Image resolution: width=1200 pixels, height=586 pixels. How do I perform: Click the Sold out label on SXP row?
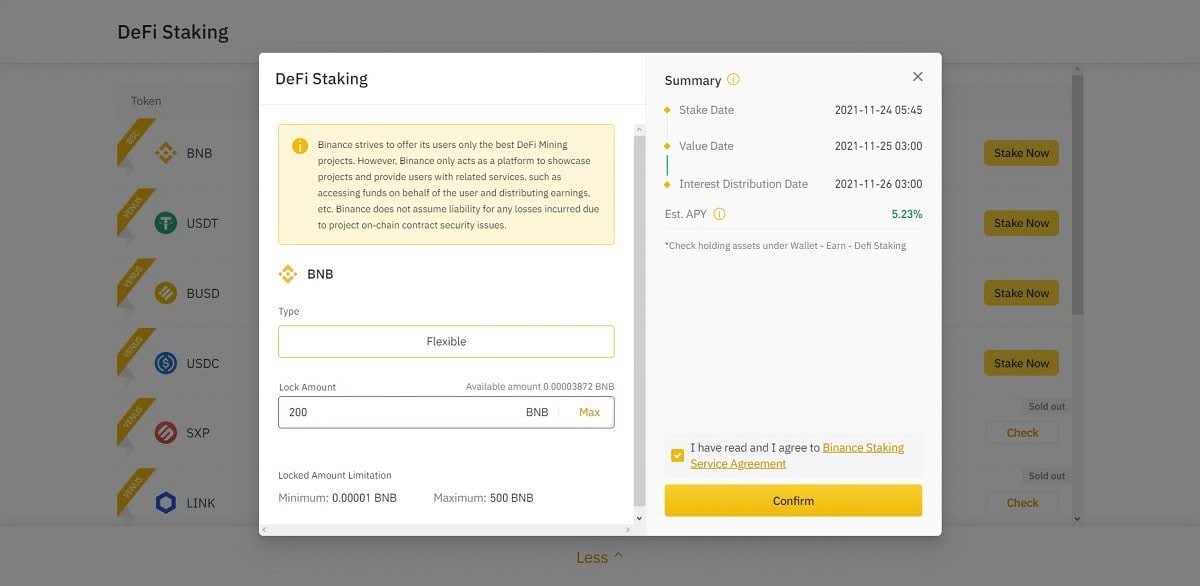(1047, 406)
